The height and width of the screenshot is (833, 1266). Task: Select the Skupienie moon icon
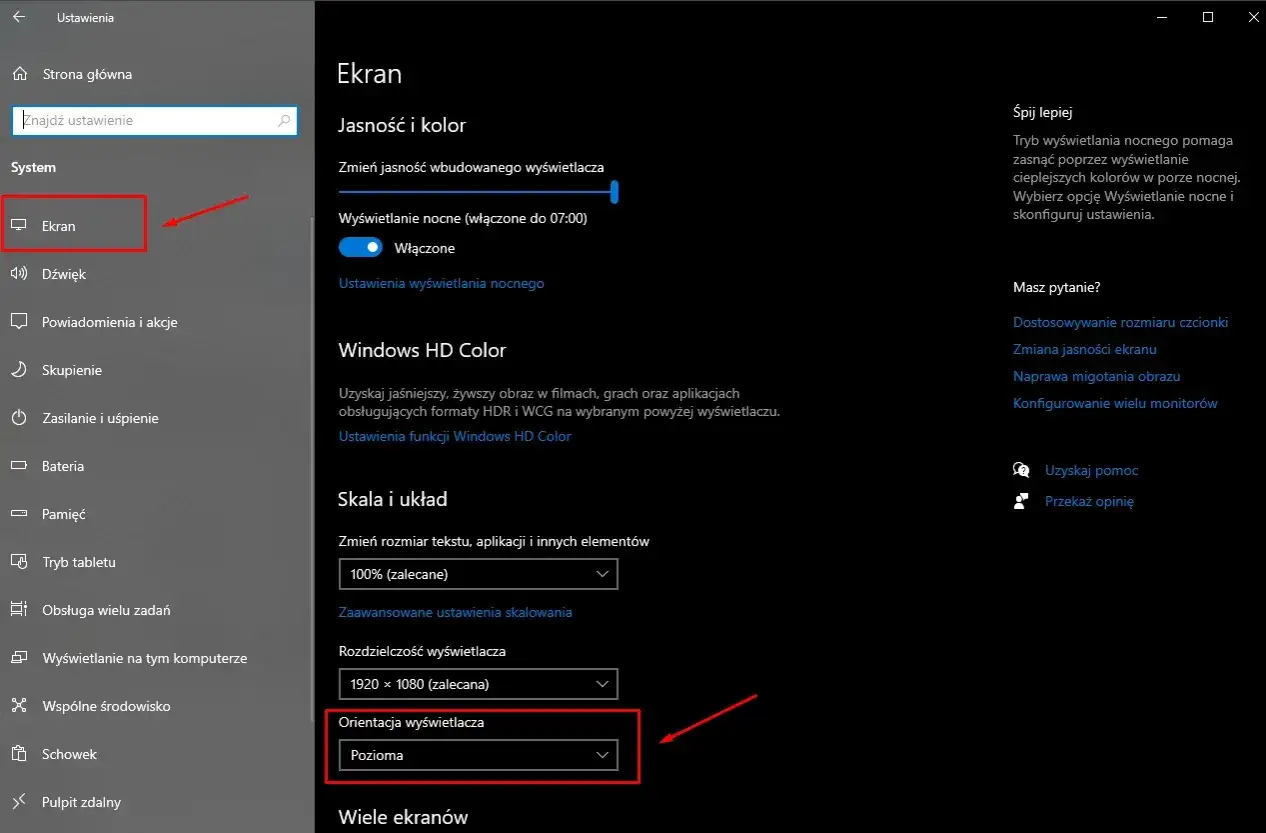(18, 370)
